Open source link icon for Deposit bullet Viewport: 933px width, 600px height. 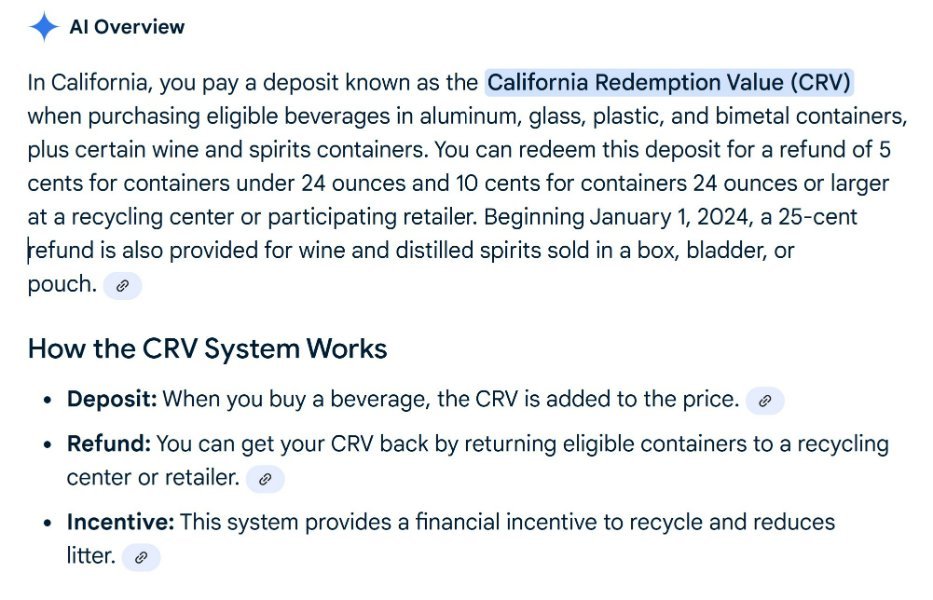click(764, 401)
